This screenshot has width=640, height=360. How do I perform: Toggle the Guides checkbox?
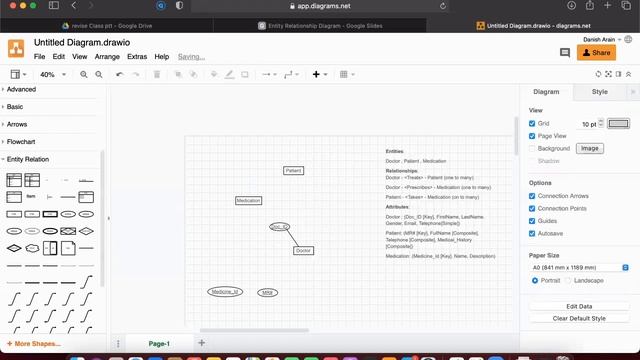[532, 221]
